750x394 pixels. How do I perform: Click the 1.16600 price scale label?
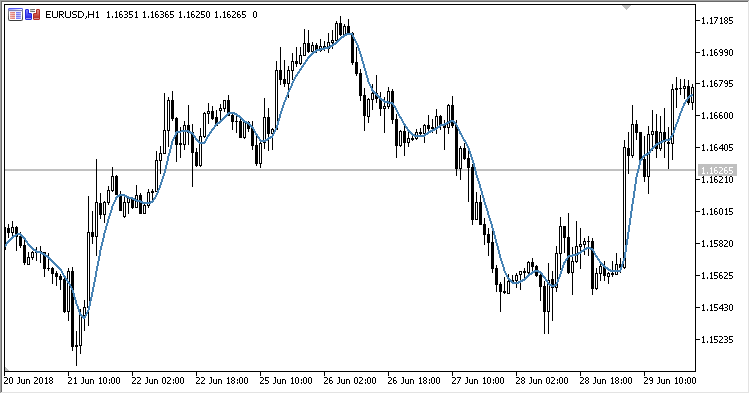(717, 116)
